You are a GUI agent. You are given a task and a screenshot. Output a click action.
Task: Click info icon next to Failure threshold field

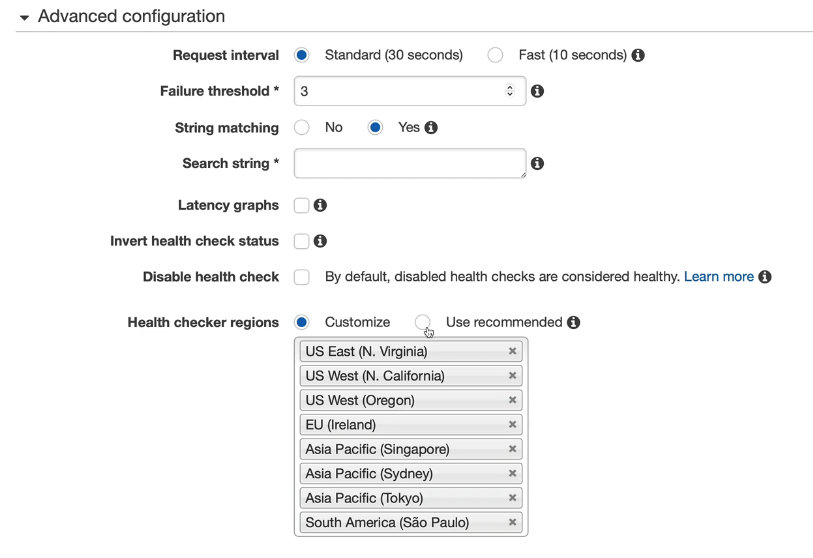(x=537, y=91)
